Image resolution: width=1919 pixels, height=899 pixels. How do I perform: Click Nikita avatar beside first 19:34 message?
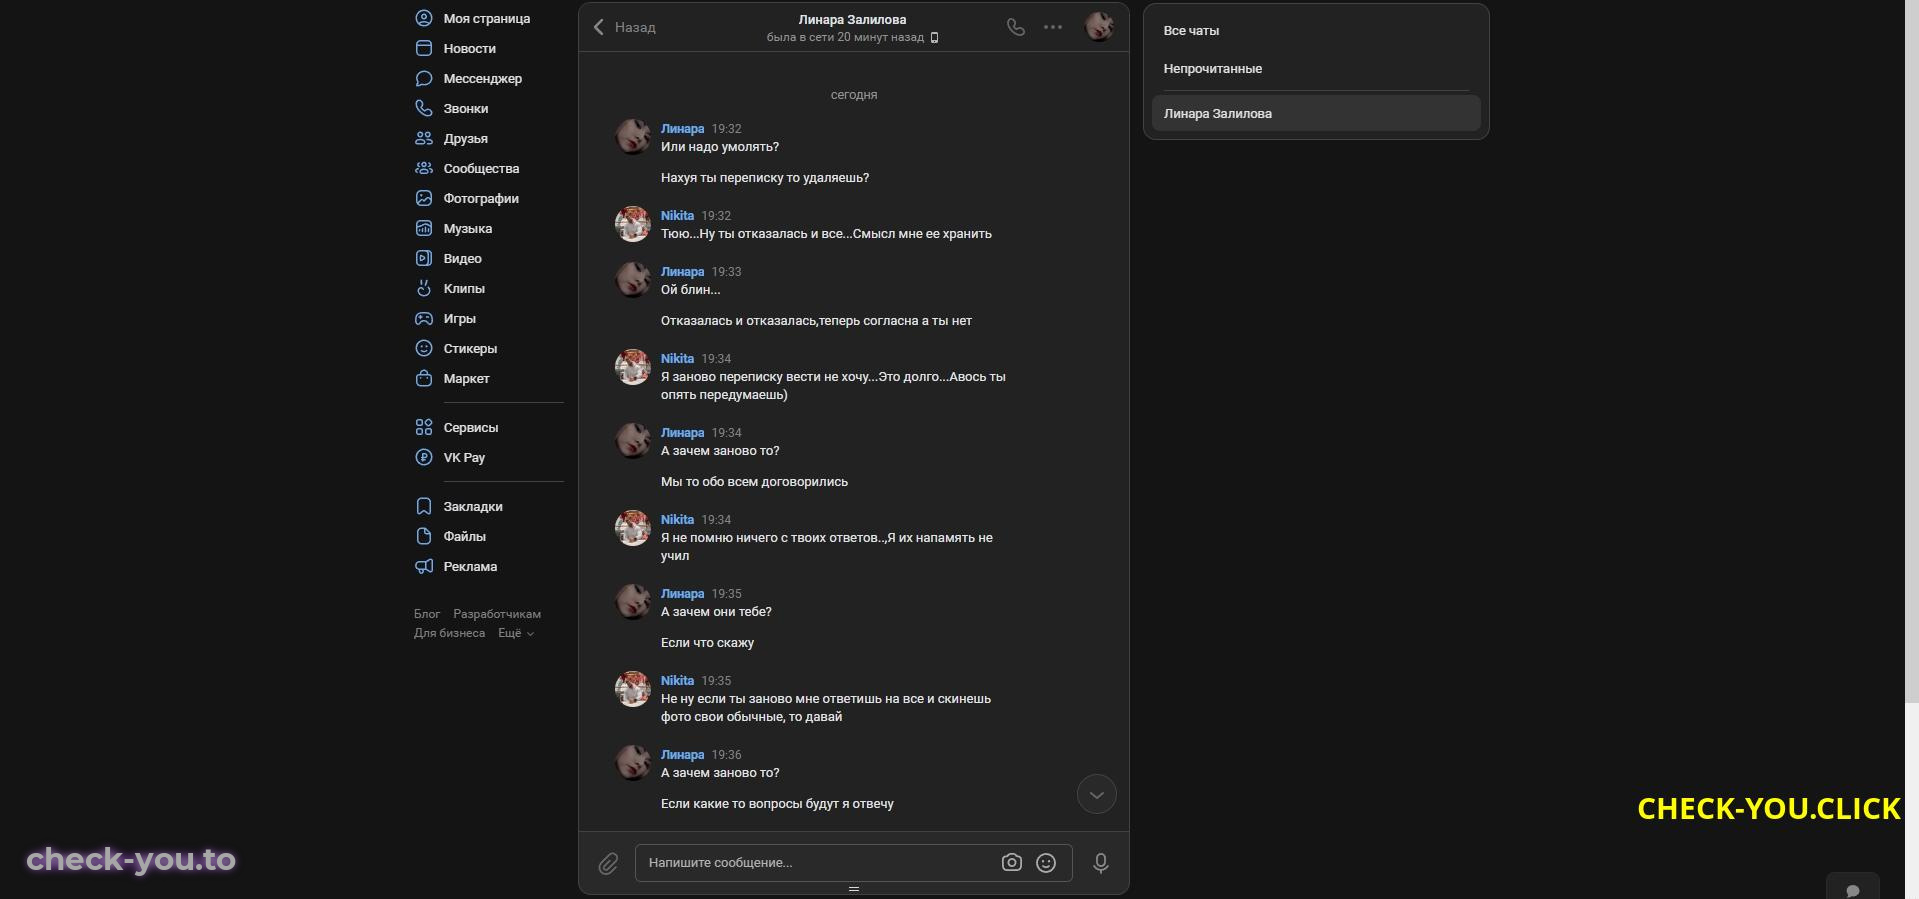coord(632,367)
